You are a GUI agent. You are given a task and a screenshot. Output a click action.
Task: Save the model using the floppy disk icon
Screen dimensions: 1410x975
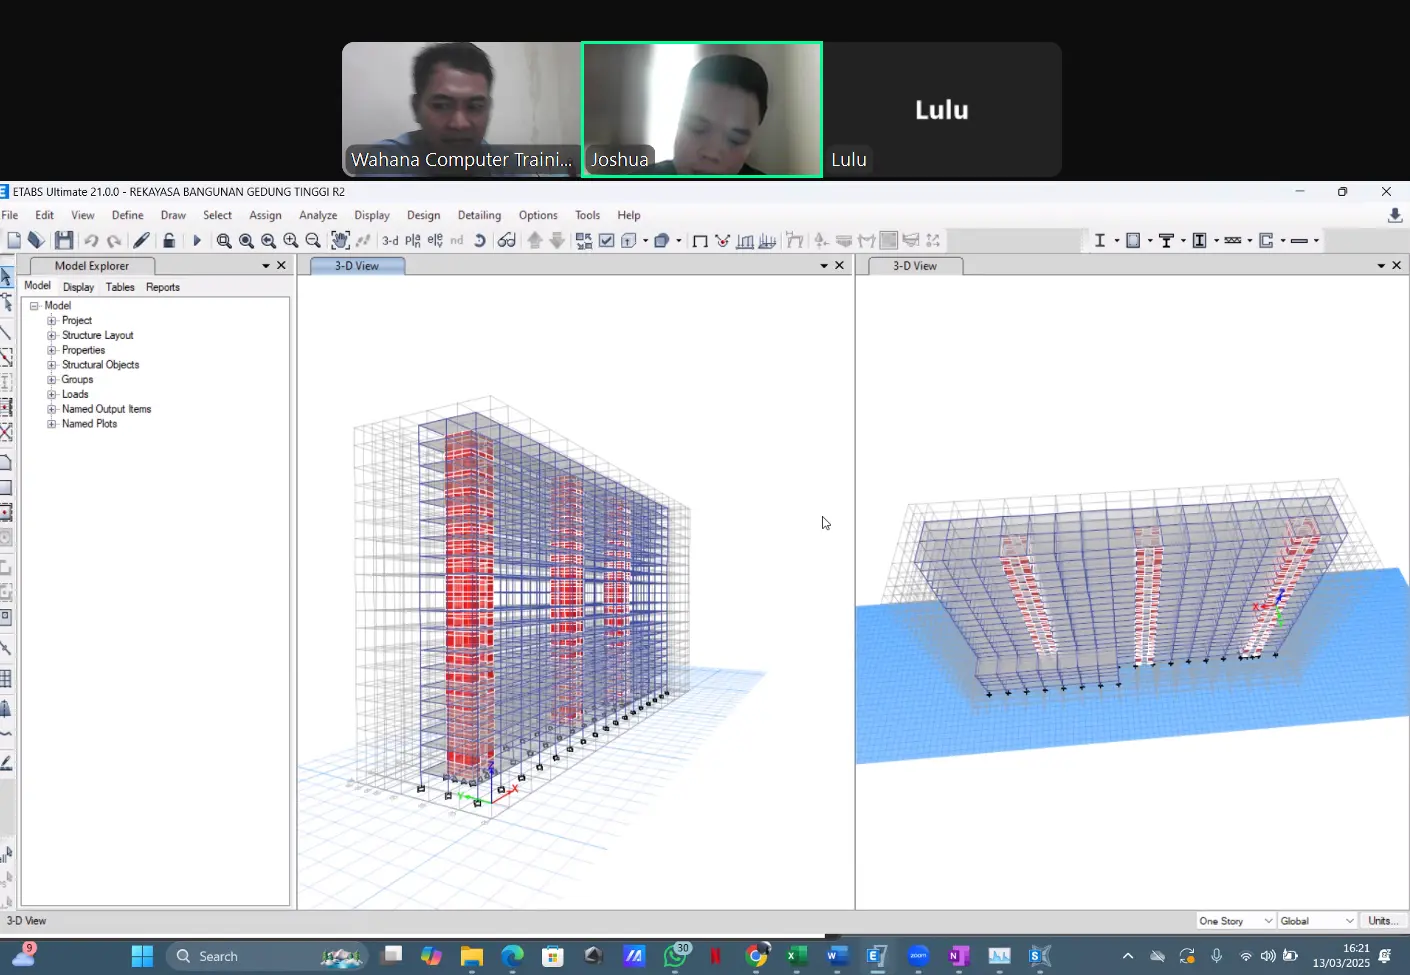coord(64,240)
